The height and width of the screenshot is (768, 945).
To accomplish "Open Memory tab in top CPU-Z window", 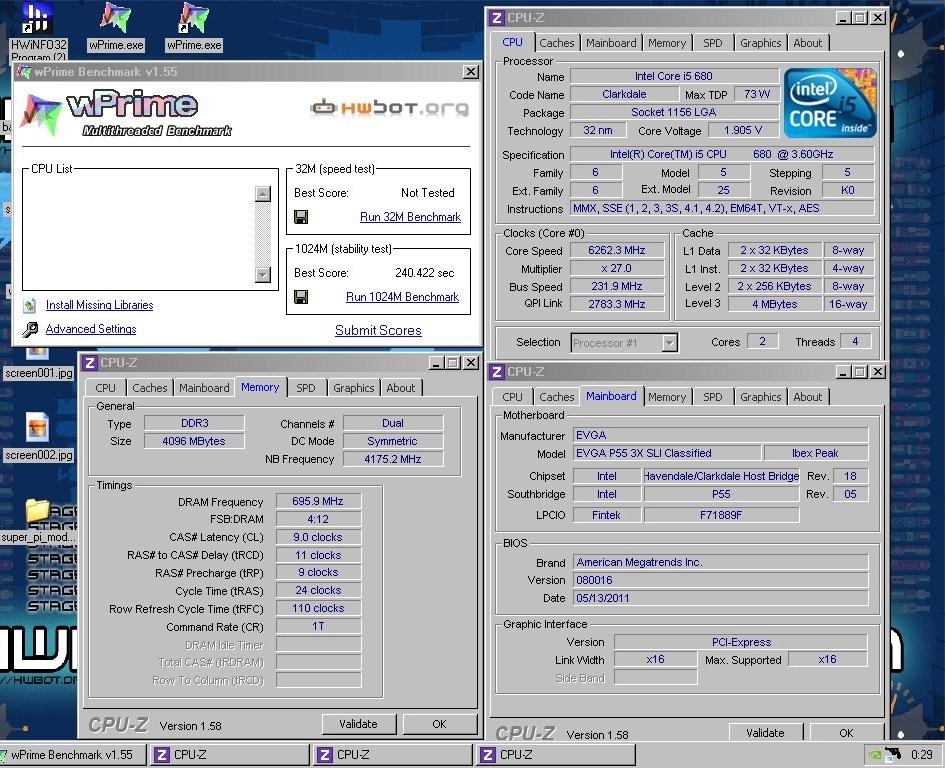I will tap(667, 43).
